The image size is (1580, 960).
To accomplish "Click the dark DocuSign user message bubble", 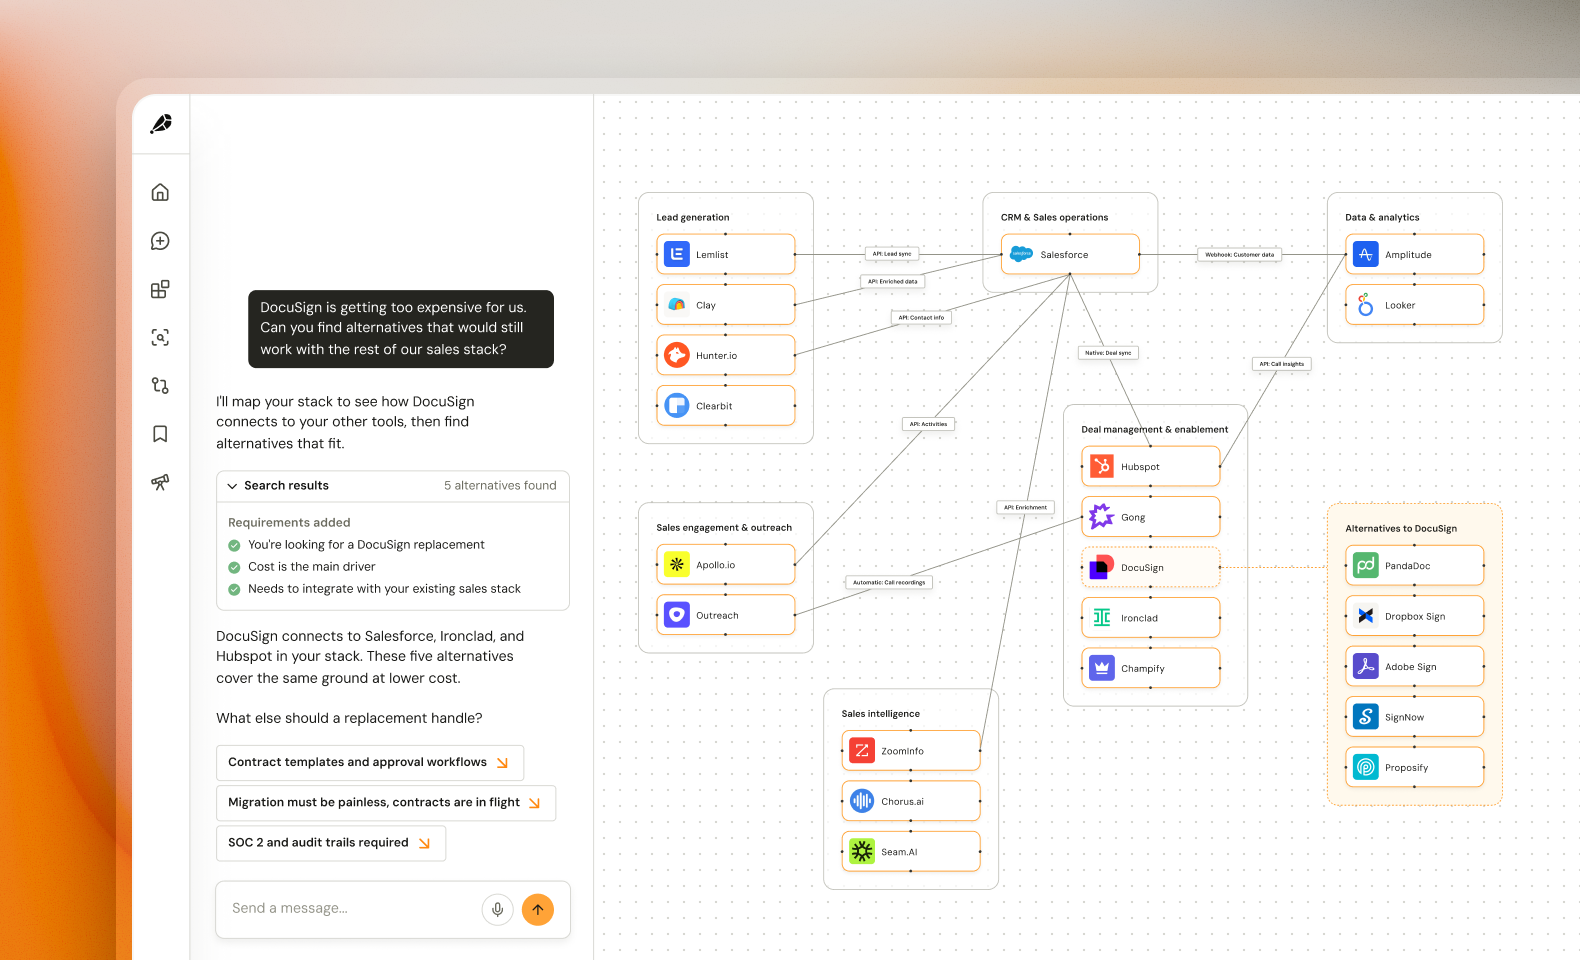I will tap(401, 329).
